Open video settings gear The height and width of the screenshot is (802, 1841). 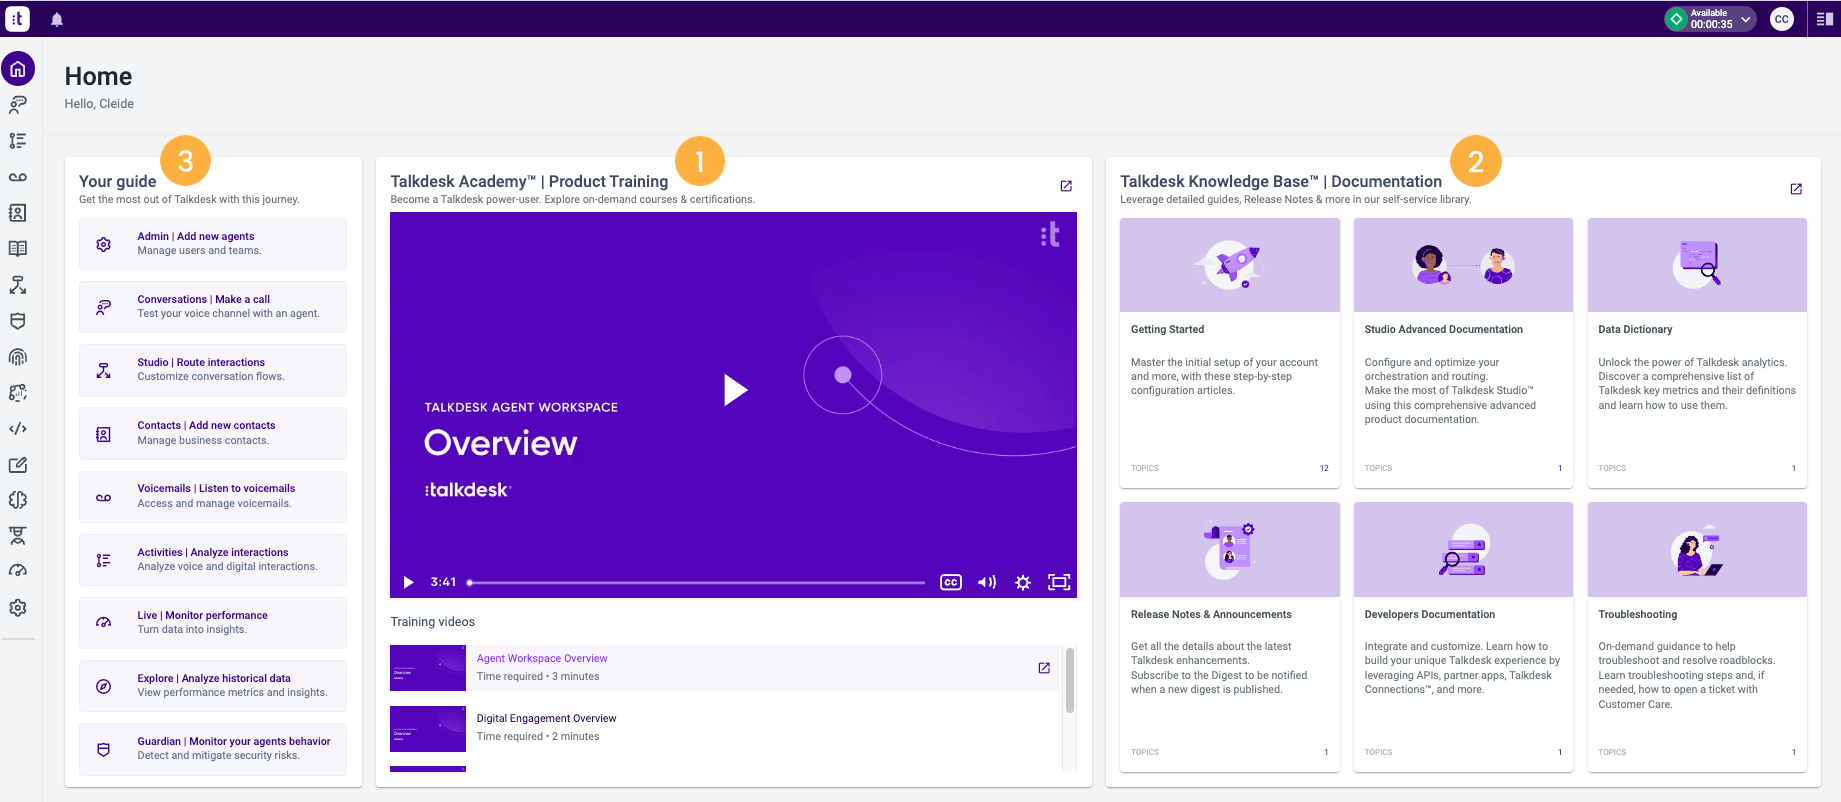pyautogui.click(x=1023, y=582)
